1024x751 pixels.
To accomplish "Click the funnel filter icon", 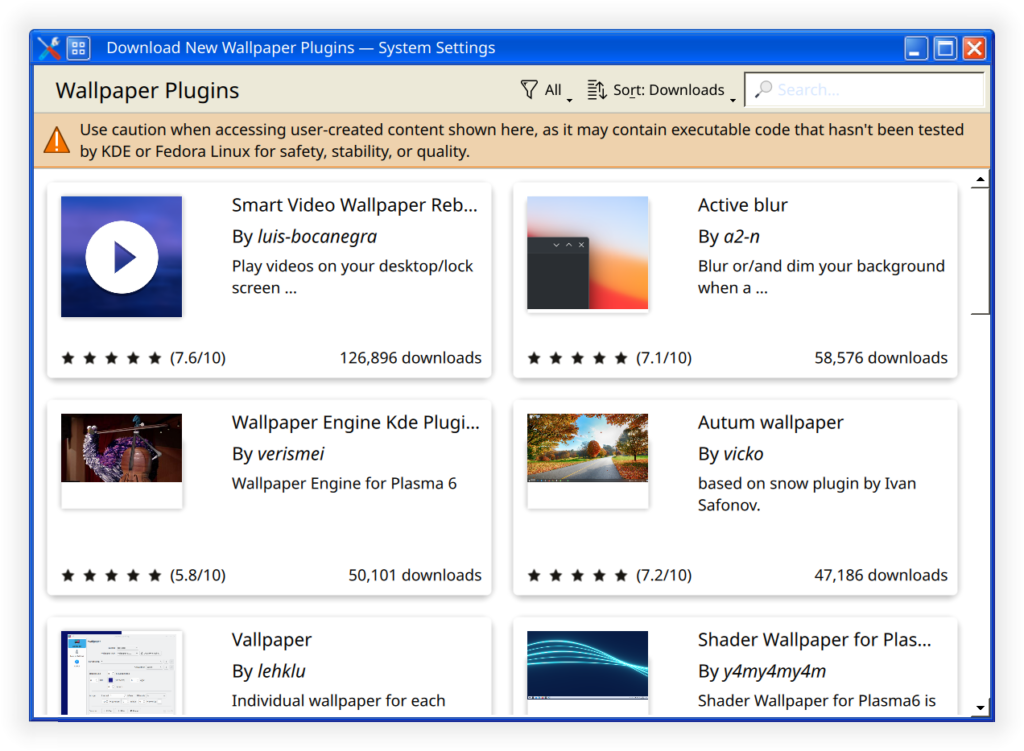I will pos(529,89).
